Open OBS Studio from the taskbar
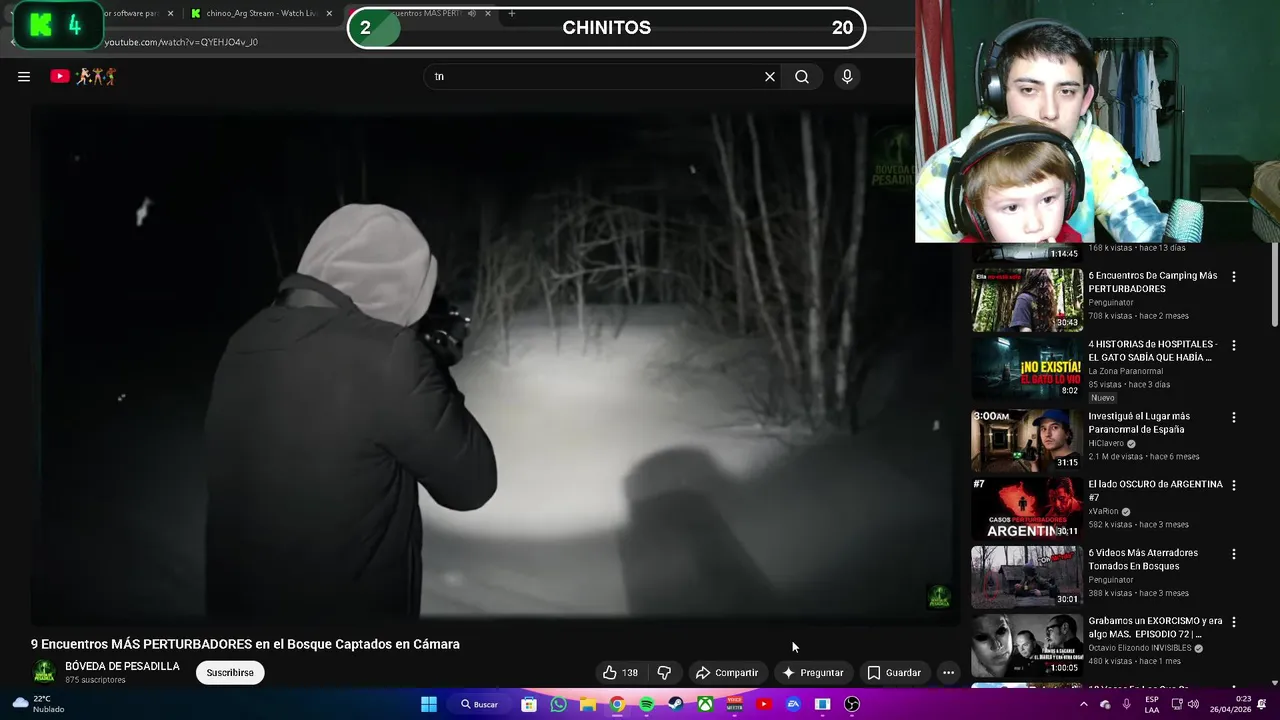This screenshot has height=720, width=1280. [x=852, y=704]
